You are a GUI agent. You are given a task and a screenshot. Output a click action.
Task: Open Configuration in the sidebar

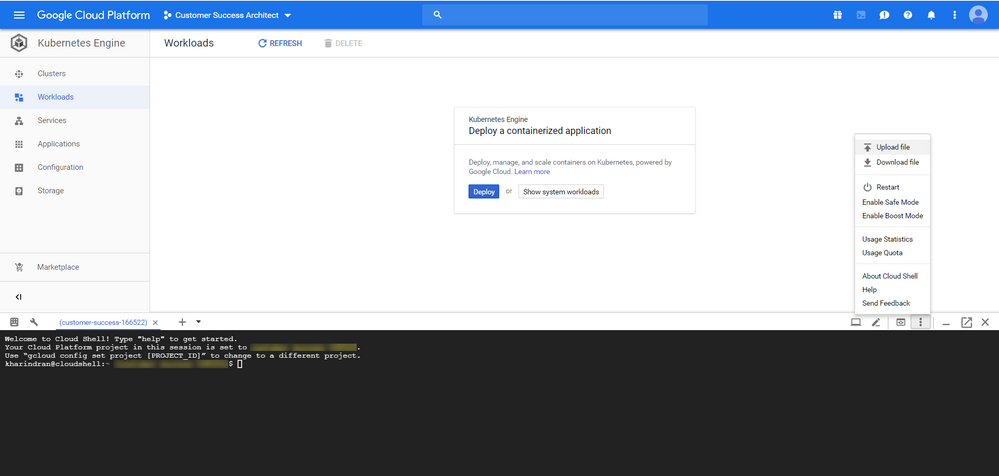coord(75,167)
